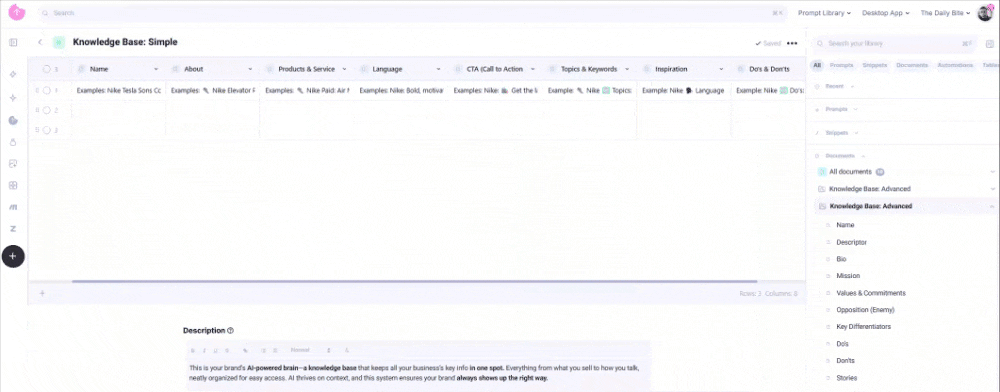This screenshot has height=392, width=1000.
Task: Toggle bold in the description toolbar
Action: click(193, 351)
